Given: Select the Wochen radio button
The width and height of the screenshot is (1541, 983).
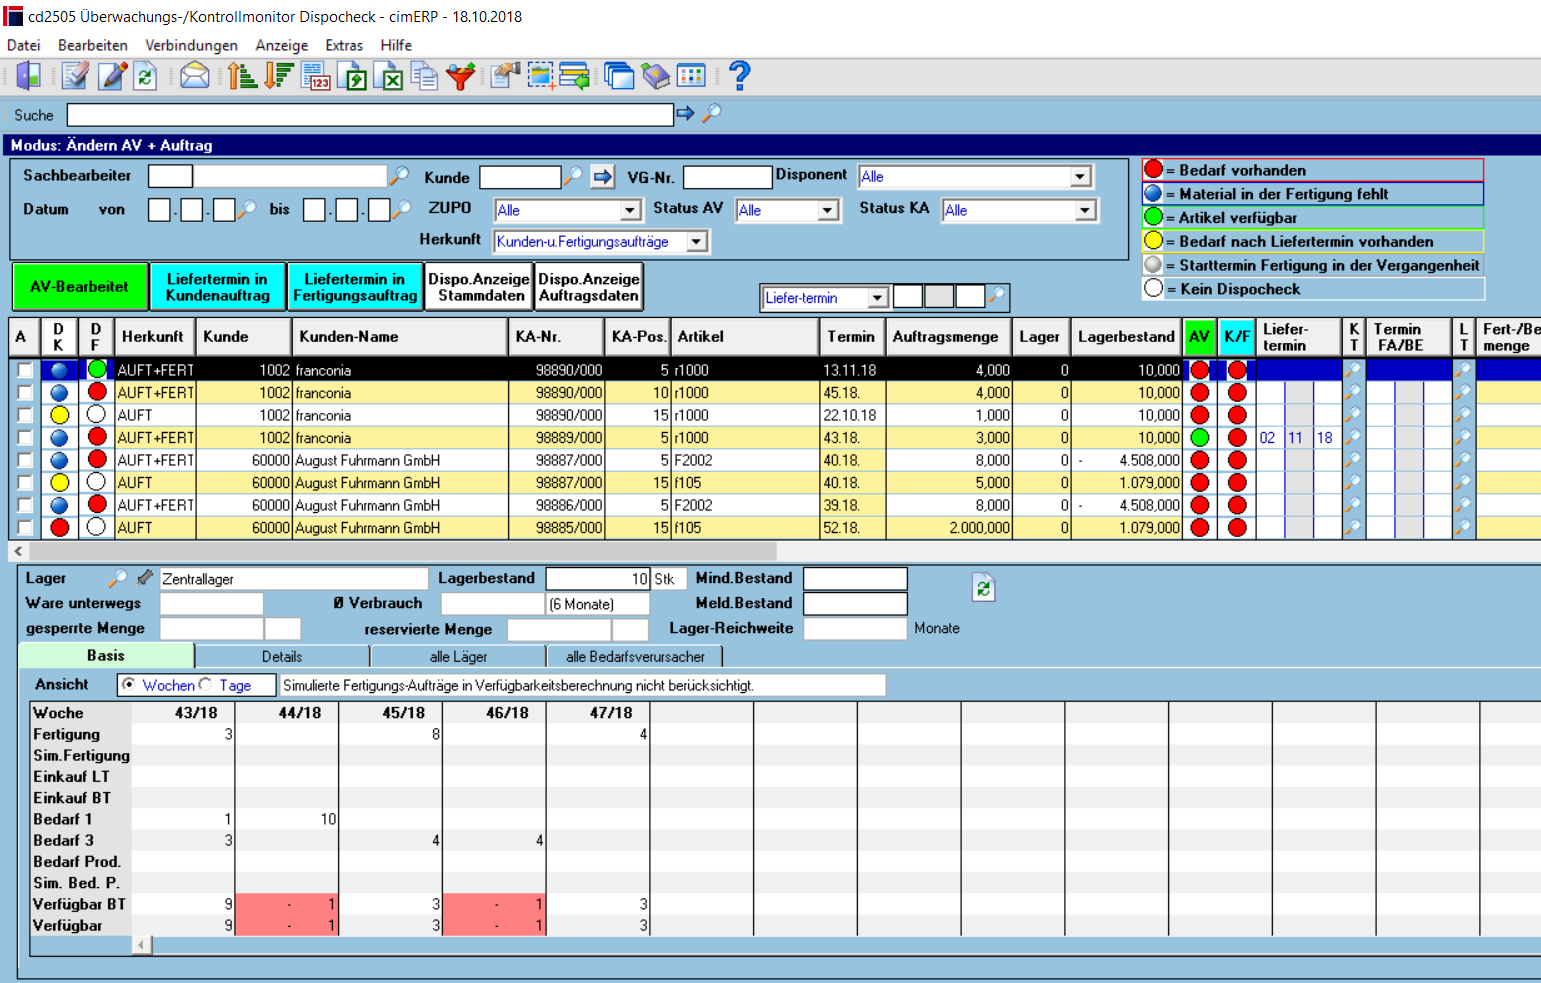Looking at the screenshot, I should point(129,685).
